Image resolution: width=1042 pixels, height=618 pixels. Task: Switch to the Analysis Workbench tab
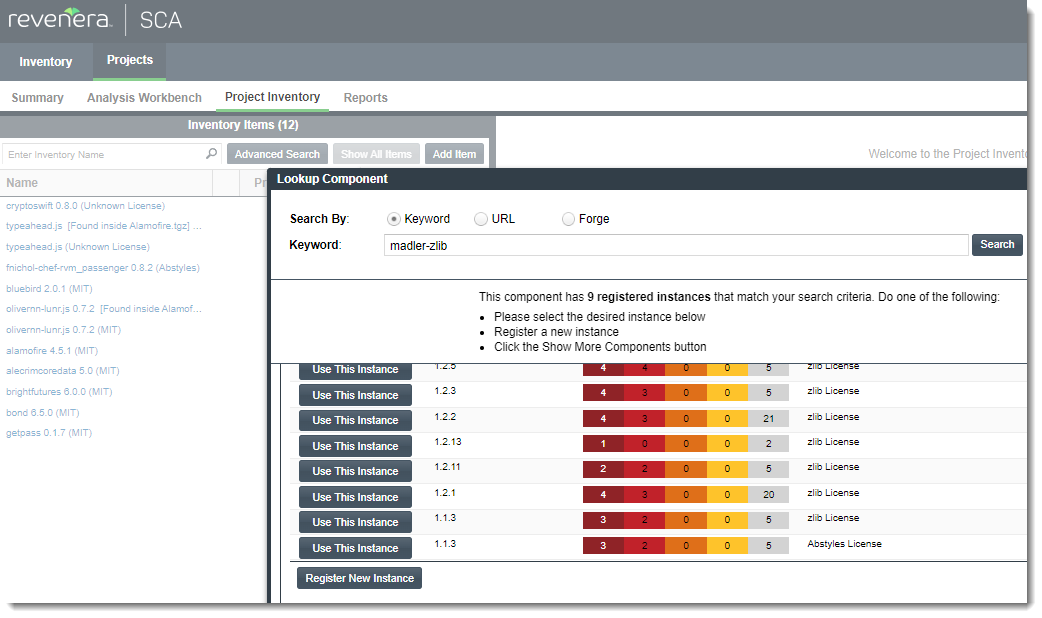pyautogui.click(x=144, y=98)
